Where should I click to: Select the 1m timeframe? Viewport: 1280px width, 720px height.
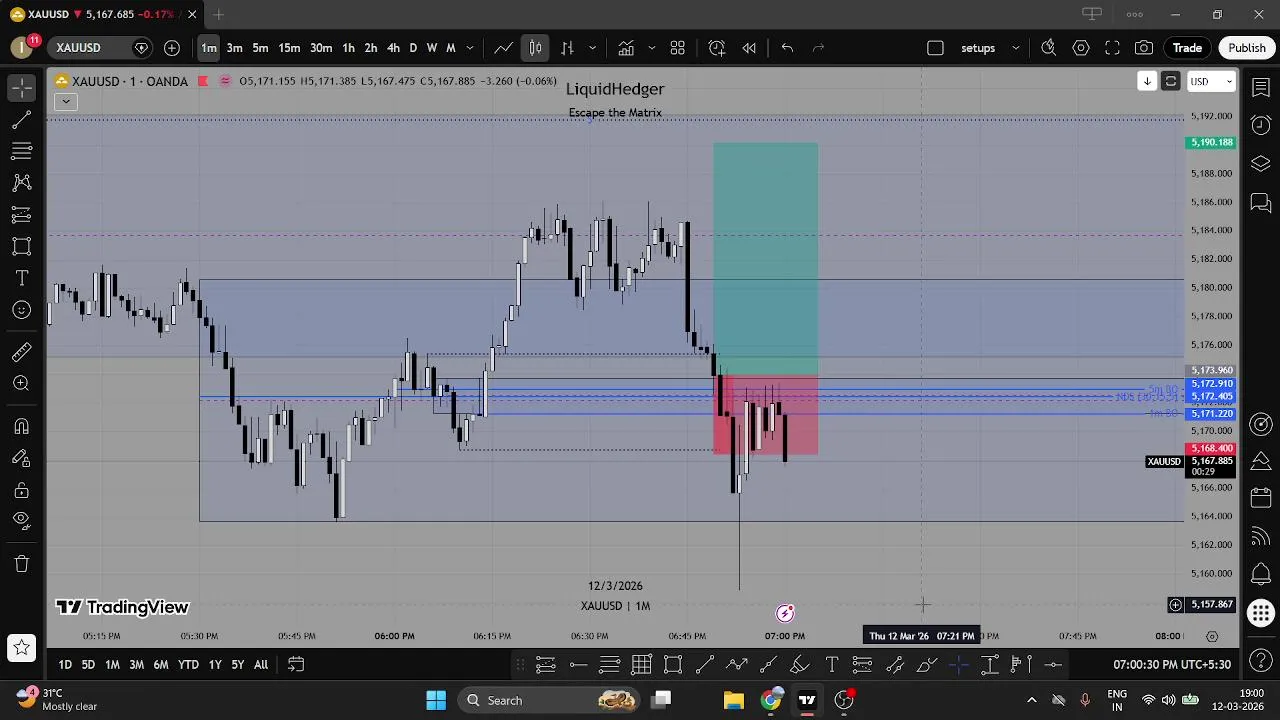pyautogui.click(x=208, y=48)
